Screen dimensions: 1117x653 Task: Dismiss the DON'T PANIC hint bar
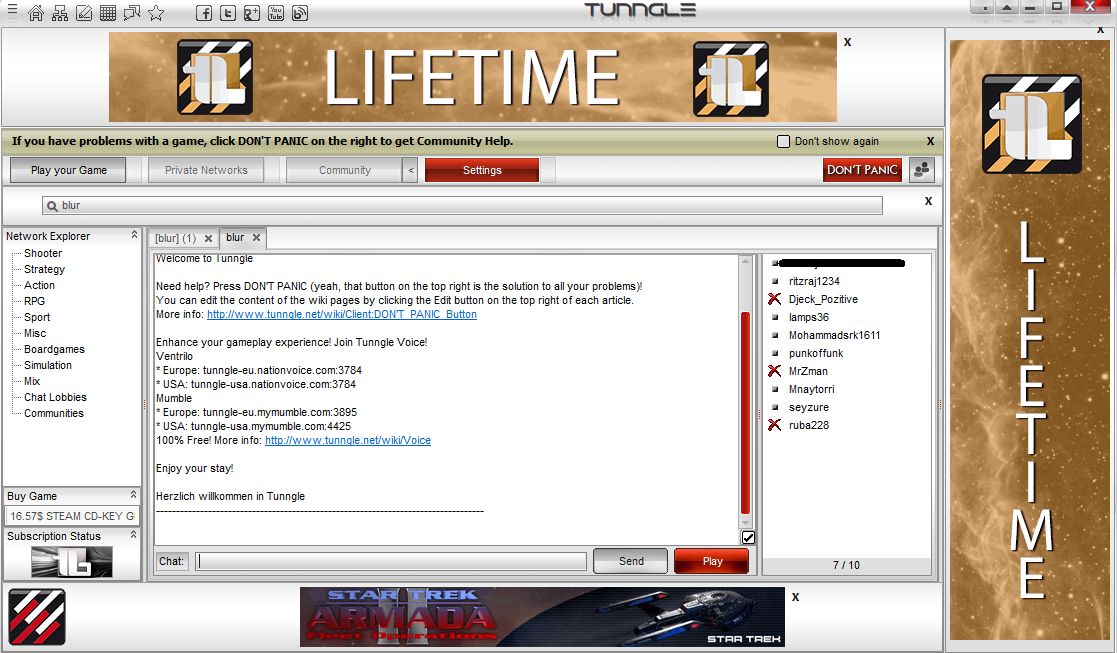(x=930, y=141)
